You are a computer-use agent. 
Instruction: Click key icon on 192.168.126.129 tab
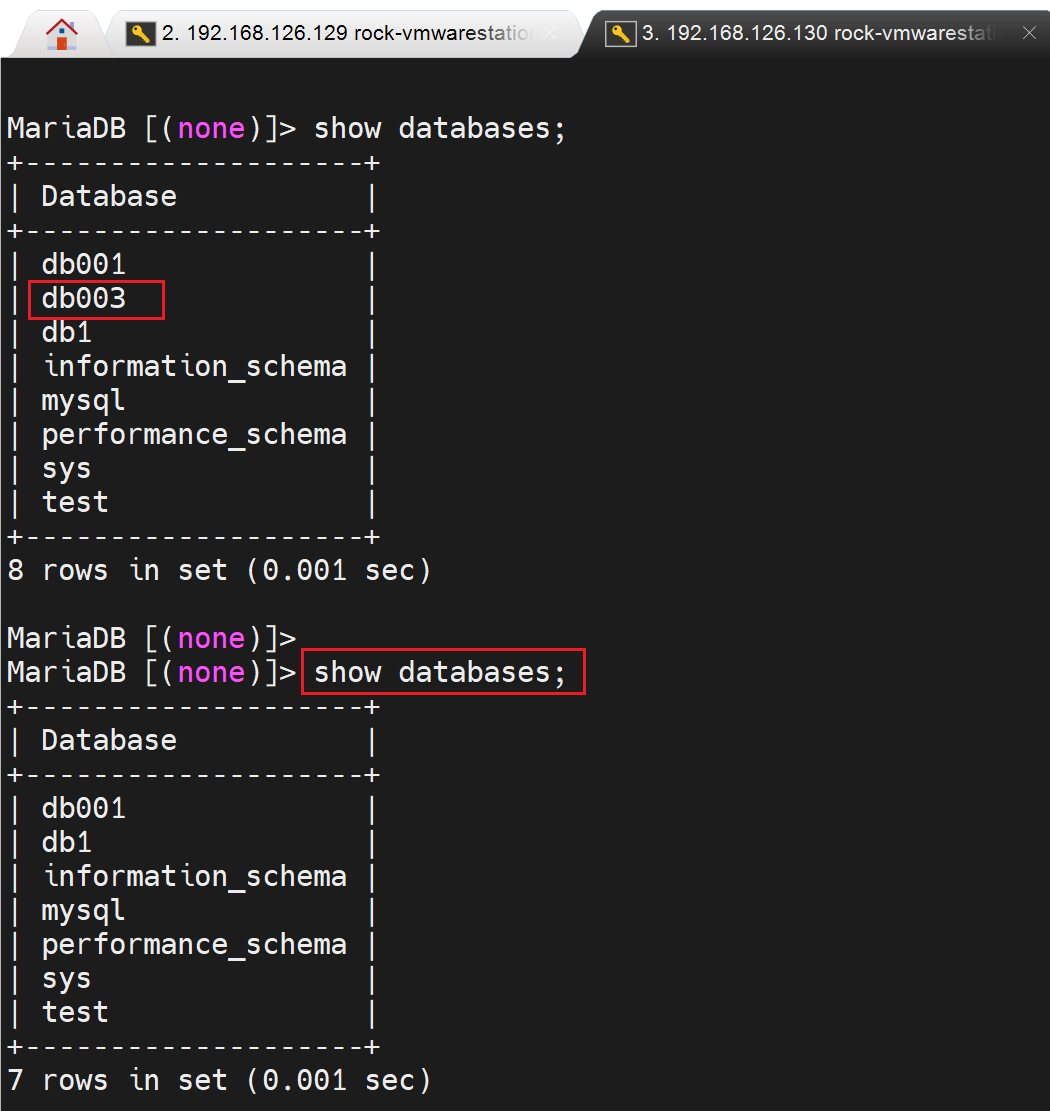(x=140, y=34)
